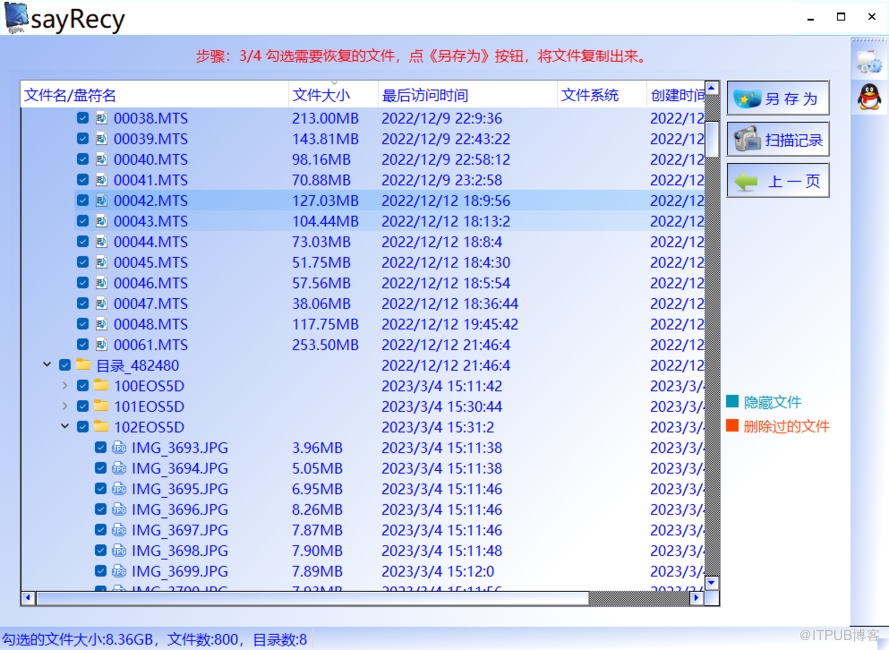This screenshot has width=889, height=650.
Task: Click the horizontal scrollbar thumb
Action: [x=312, y=597]
